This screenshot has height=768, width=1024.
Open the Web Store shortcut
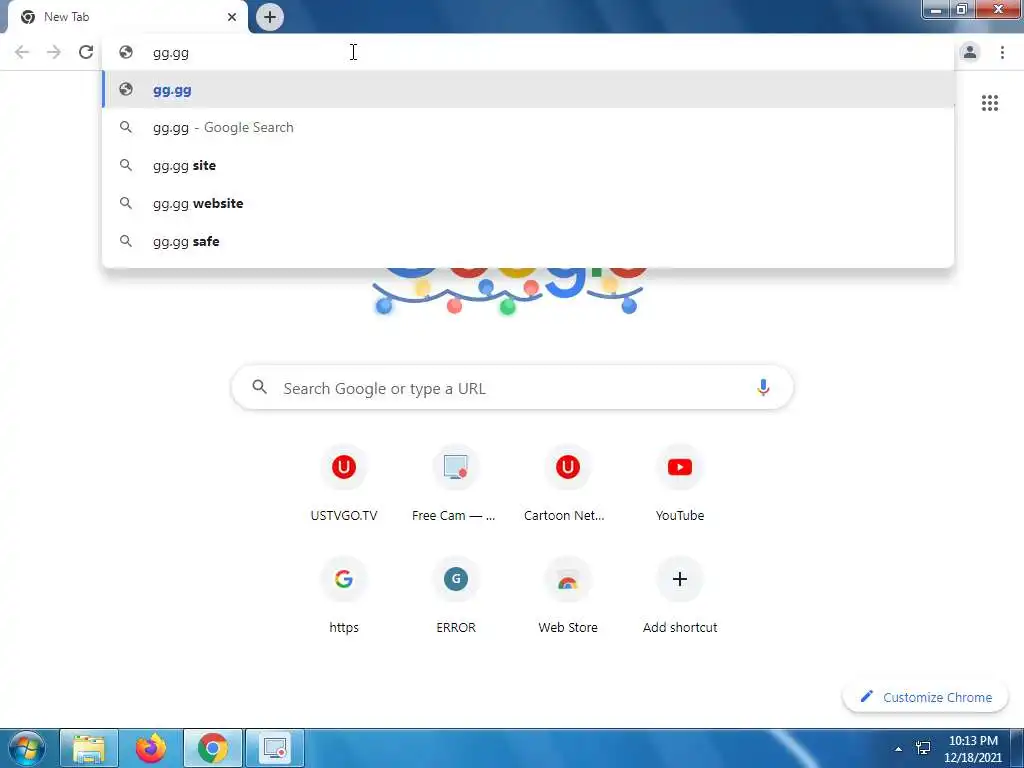567,596
